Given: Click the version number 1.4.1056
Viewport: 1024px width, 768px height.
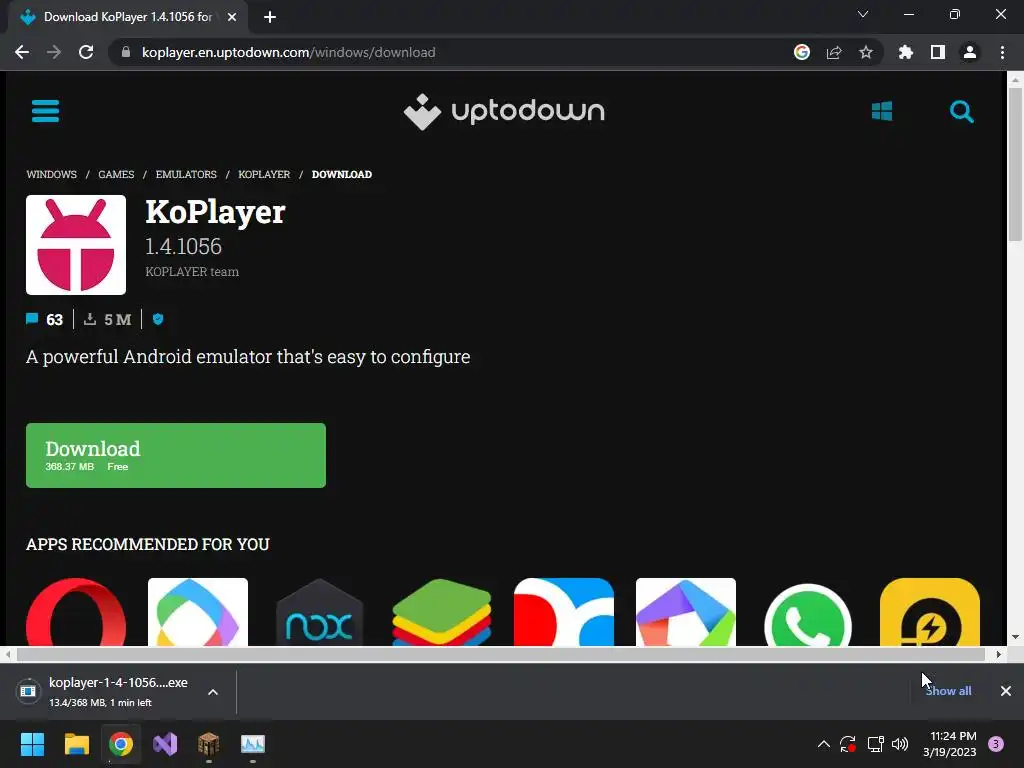Looking at the screenshot, I should 184,246.
